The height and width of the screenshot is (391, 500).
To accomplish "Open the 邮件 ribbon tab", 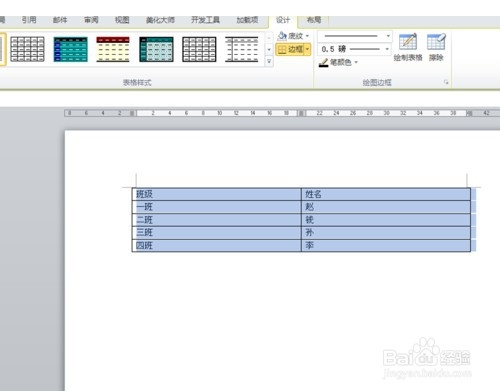I will [x=60, y=20].
